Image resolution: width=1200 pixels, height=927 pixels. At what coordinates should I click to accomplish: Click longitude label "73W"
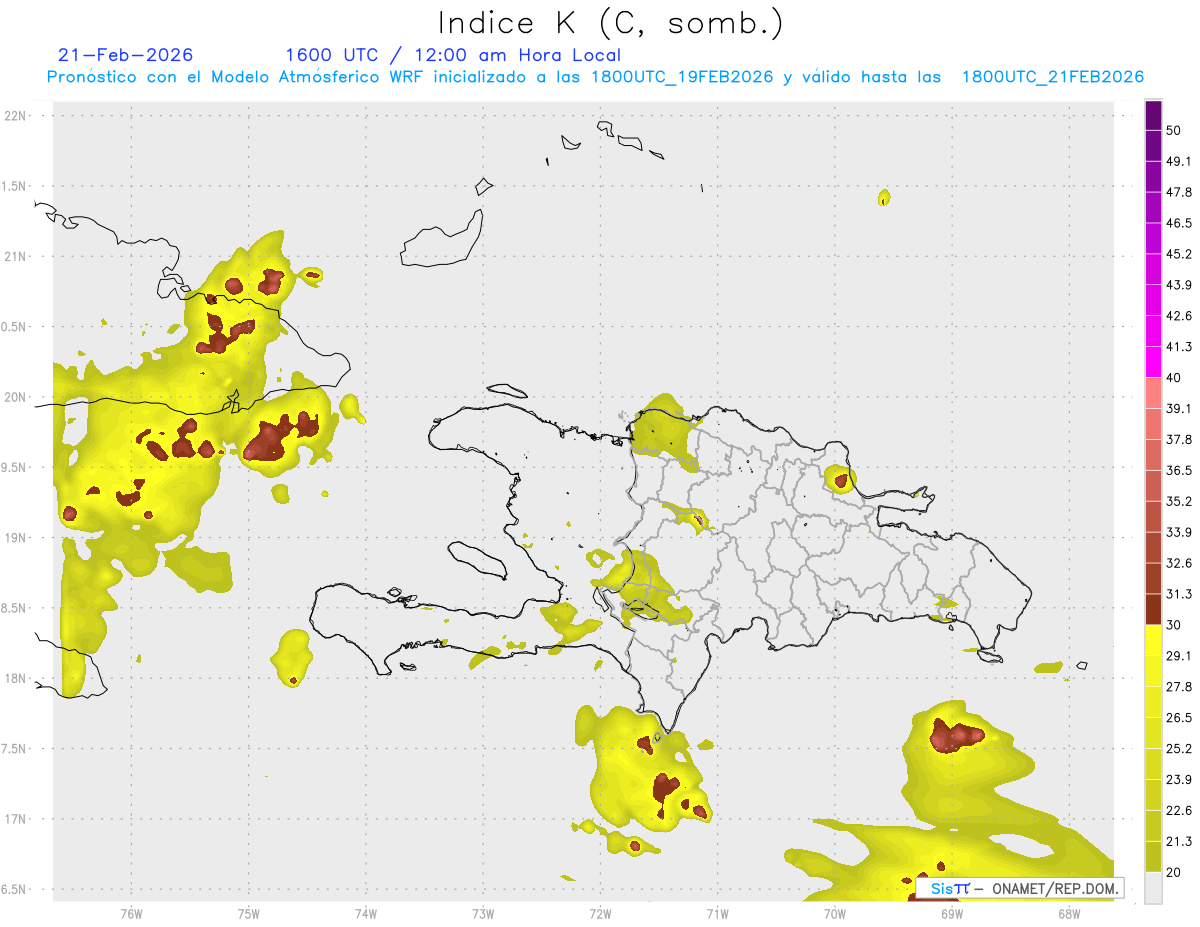coord(483,913)
